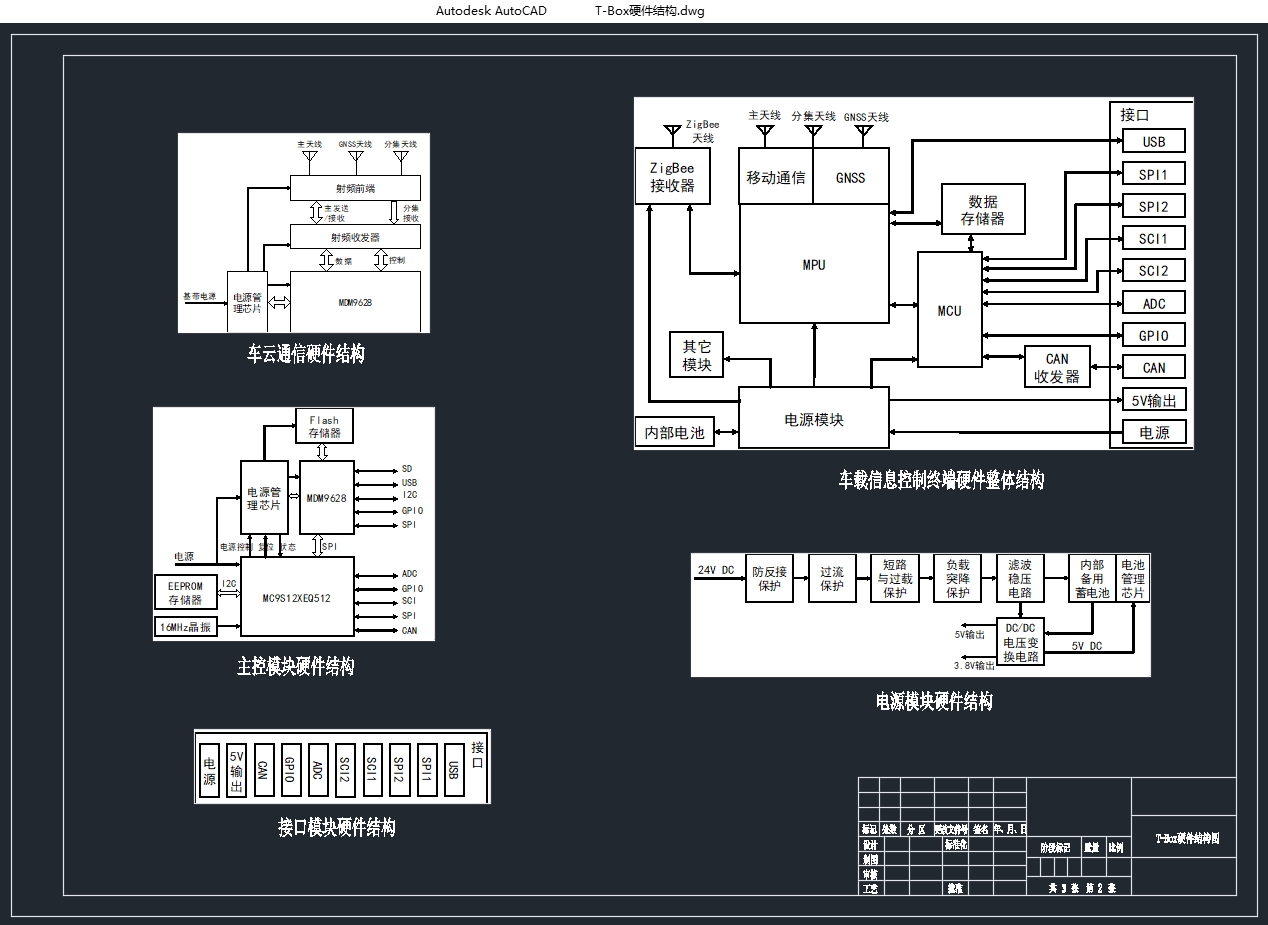This screenshot has width=1268, height=925.
Task: Click the MC9S12XEQ512 chip block
Action: [x=297, y=597]
